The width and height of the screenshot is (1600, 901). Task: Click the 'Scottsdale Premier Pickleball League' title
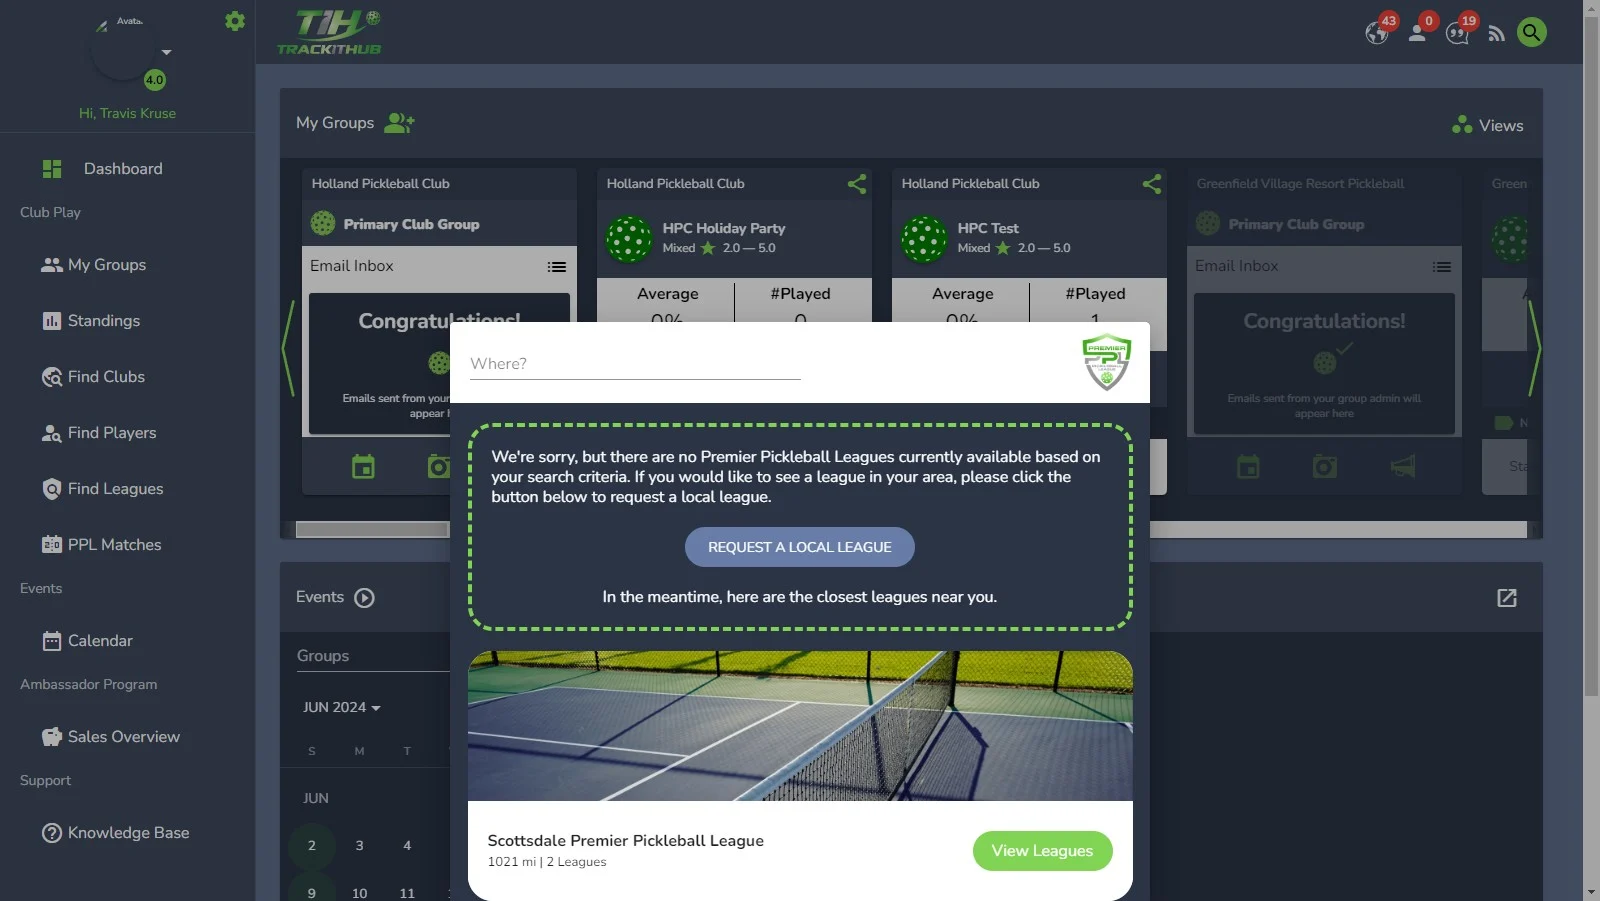625,841
